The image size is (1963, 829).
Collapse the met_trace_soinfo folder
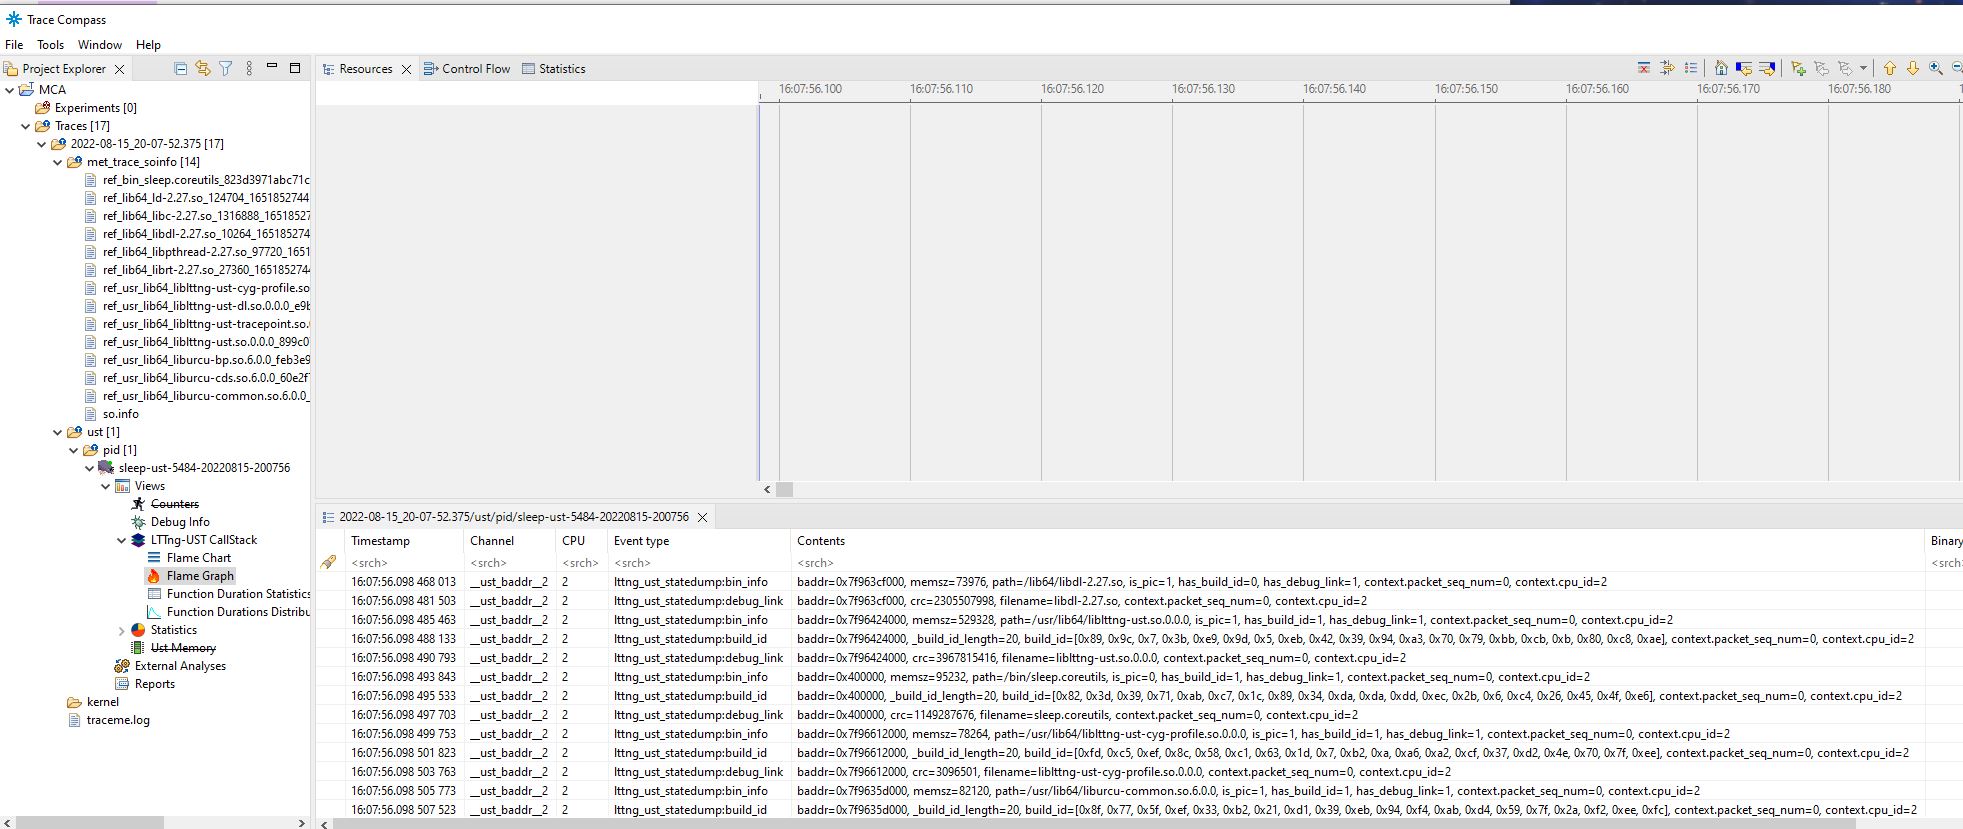click(58, 162)
